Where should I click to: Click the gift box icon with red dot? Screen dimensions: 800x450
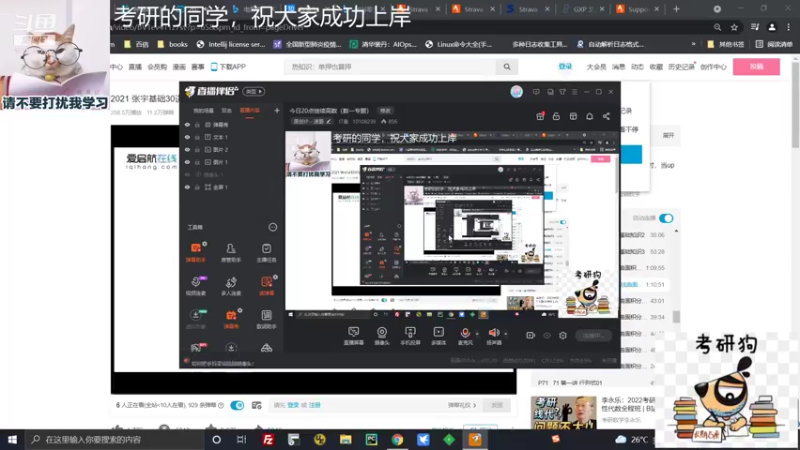540,116
